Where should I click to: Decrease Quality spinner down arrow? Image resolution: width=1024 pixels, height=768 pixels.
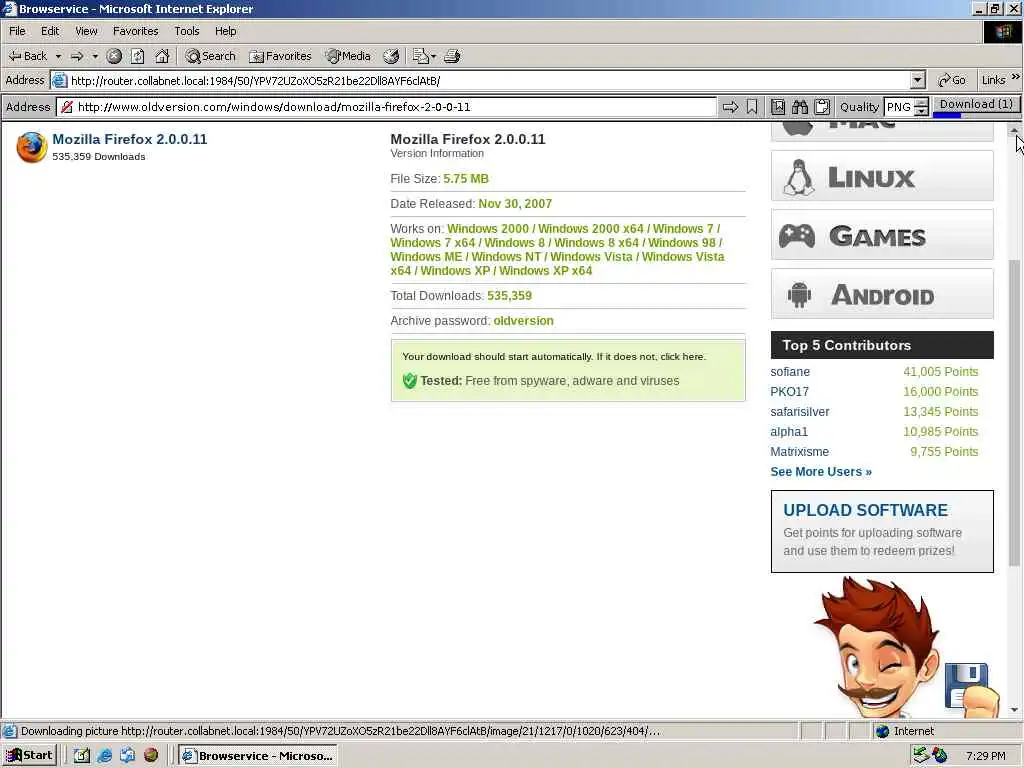tap(921, 111)
